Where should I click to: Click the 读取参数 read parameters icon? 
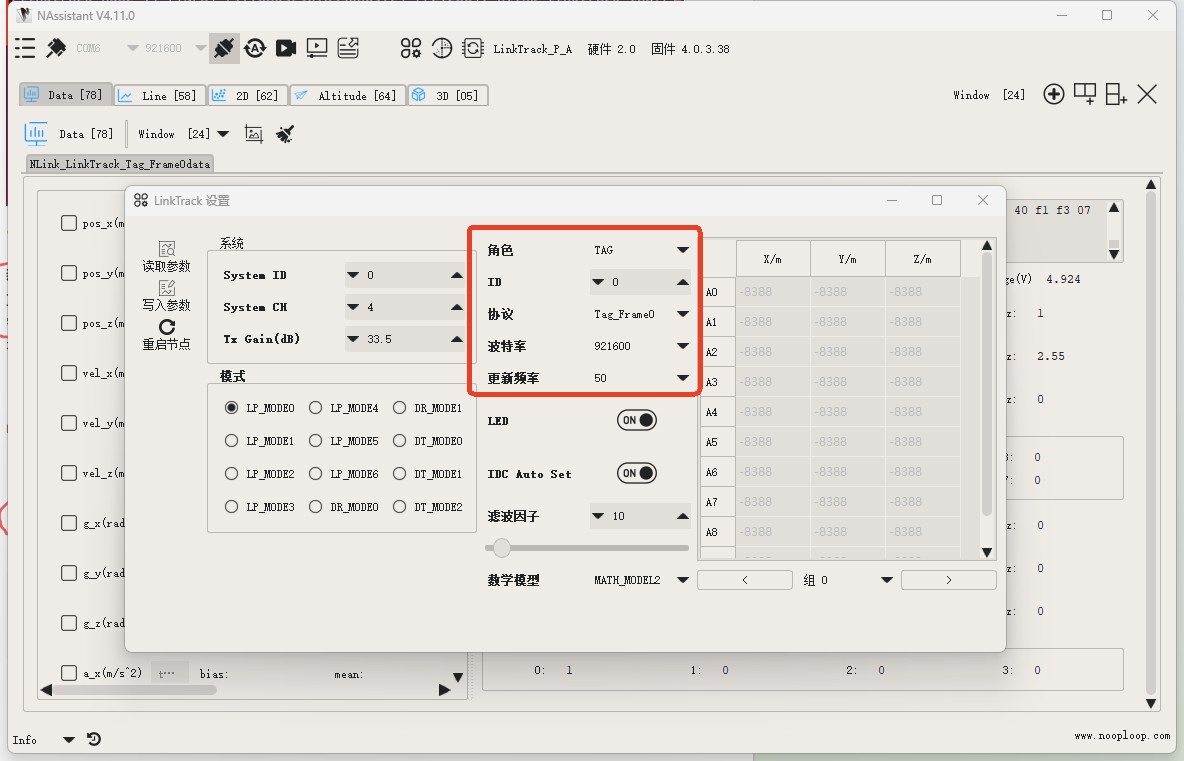[x=166, y=249]
